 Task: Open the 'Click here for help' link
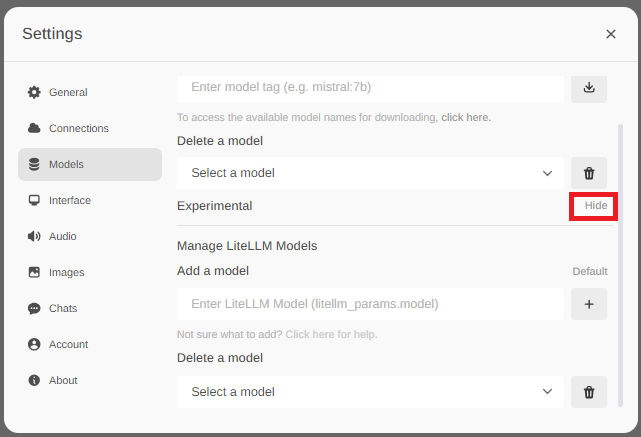click(331, 334)
